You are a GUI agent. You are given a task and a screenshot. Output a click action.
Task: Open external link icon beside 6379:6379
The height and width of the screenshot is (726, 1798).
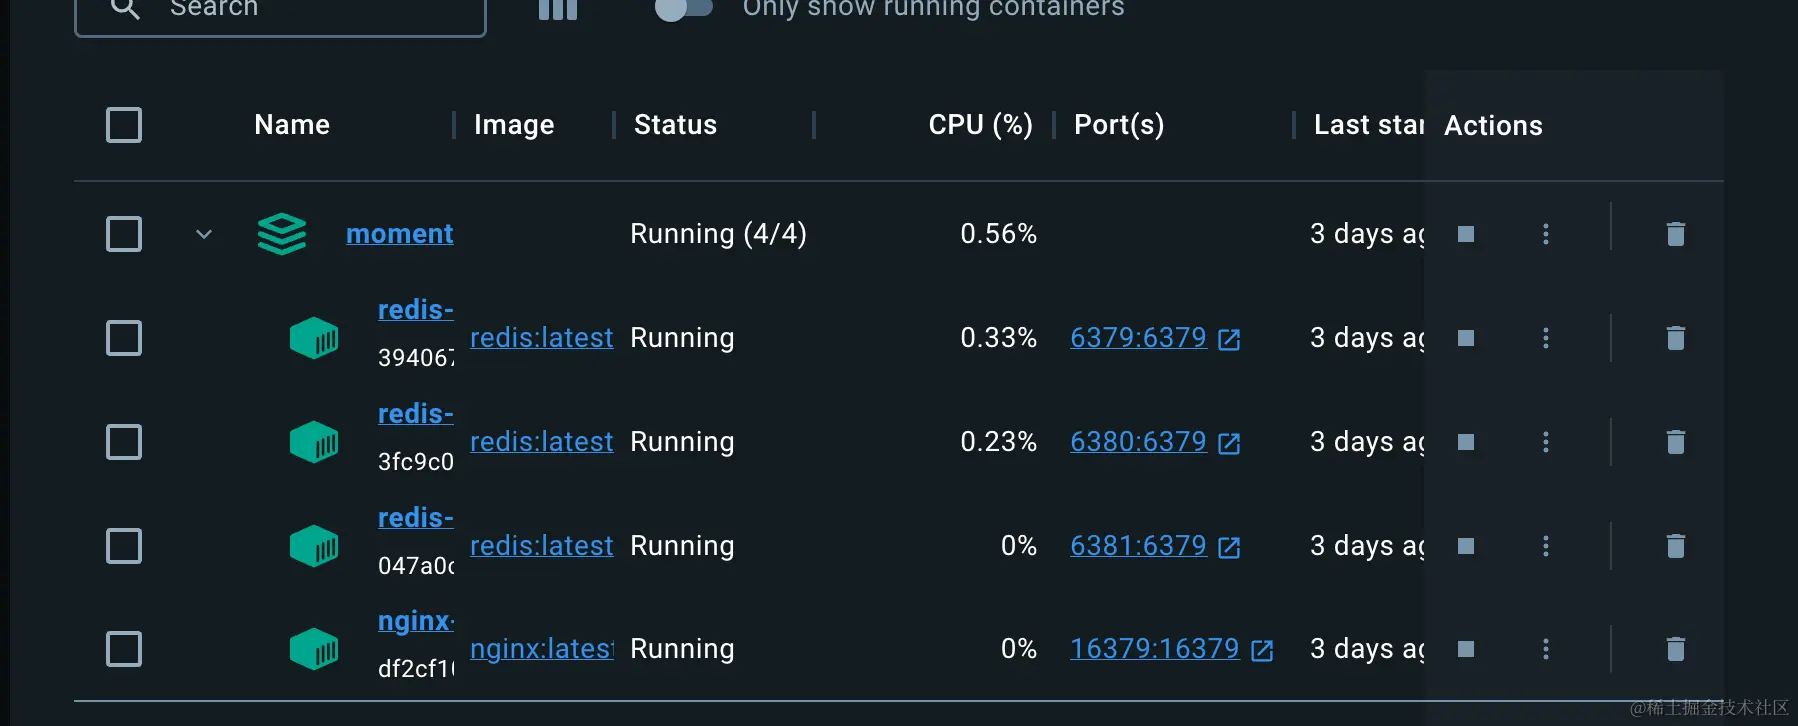tap(1229, 340)
